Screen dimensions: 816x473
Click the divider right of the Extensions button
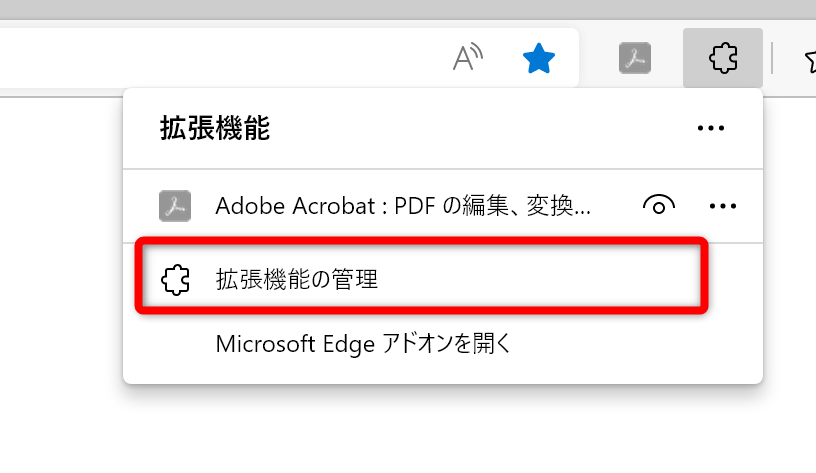coord(773,59)
